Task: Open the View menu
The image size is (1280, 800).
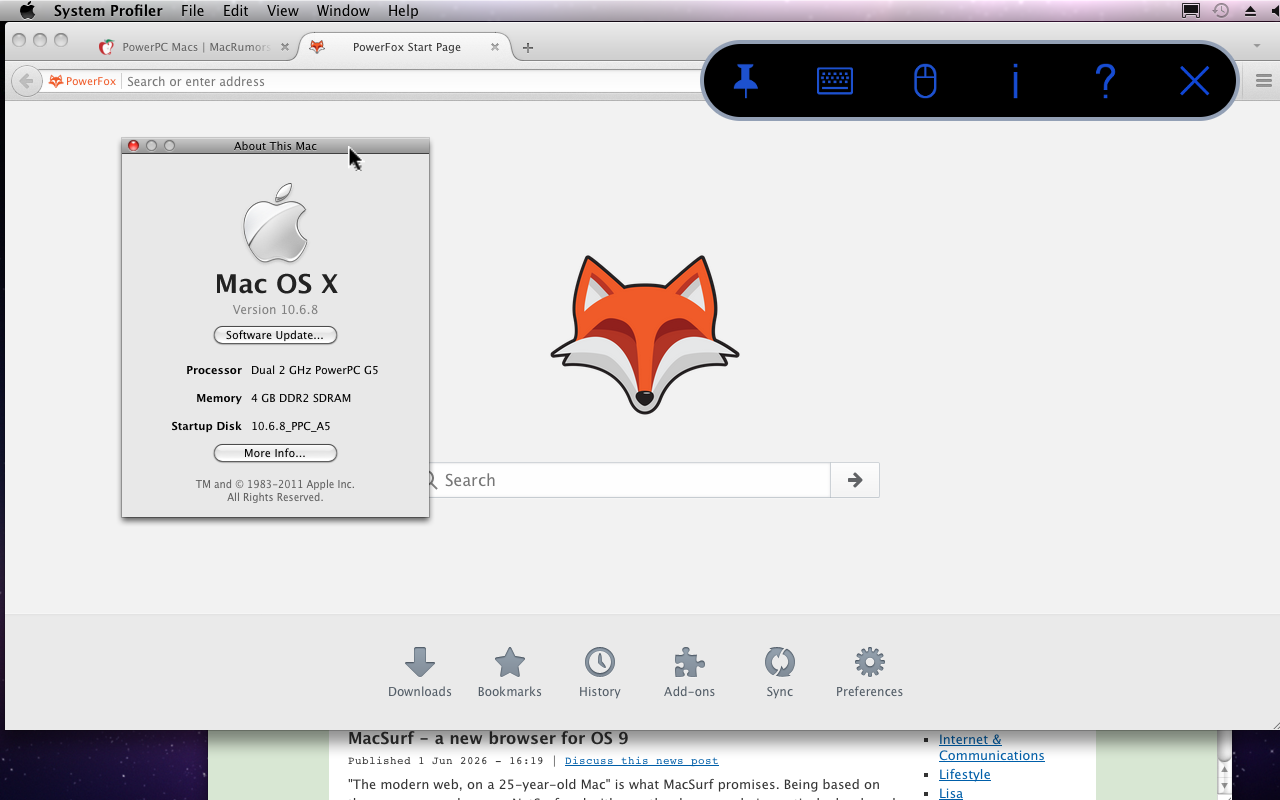Action: click(283, 11)
